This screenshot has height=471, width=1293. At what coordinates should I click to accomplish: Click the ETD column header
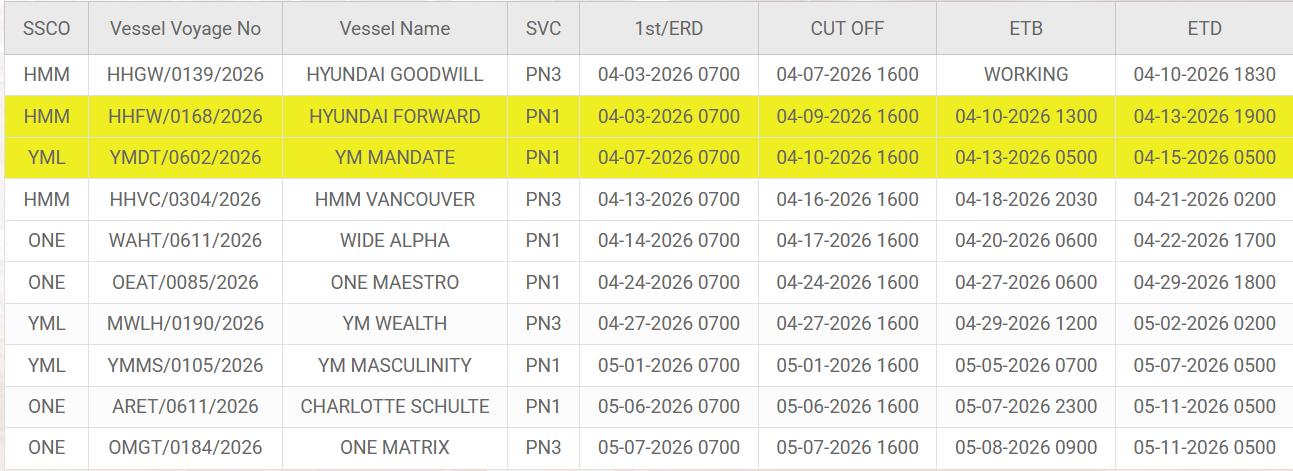point(1204,29)
